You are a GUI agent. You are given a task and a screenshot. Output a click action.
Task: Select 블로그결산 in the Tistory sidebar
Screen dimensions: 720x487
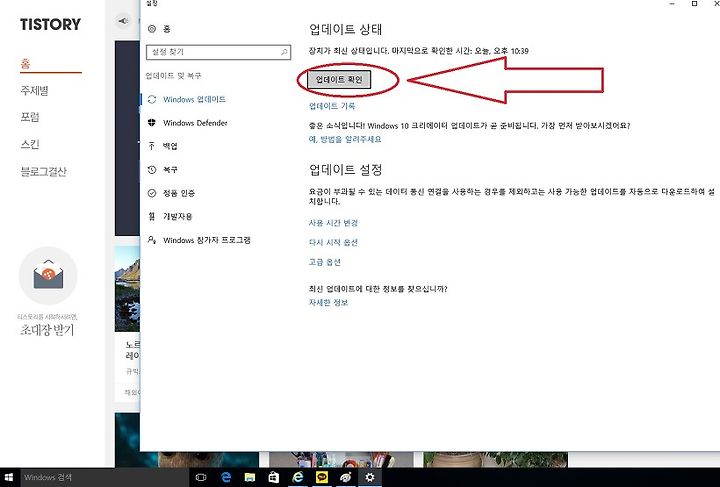coord(43,171)
